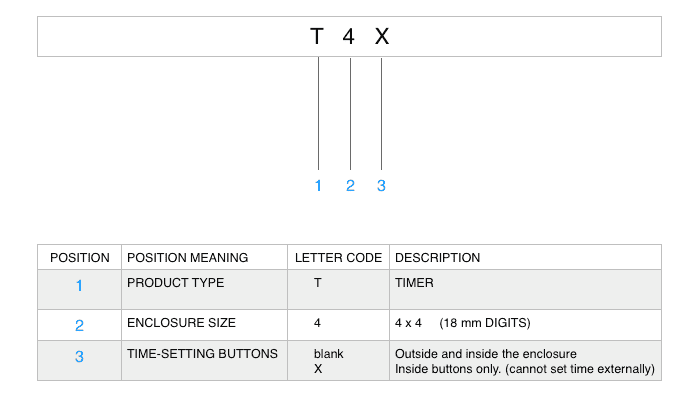Click the 4 x 4 (18 mm DIGITS) description
This screenshot has width=692, height=405.
coord(463,323)
